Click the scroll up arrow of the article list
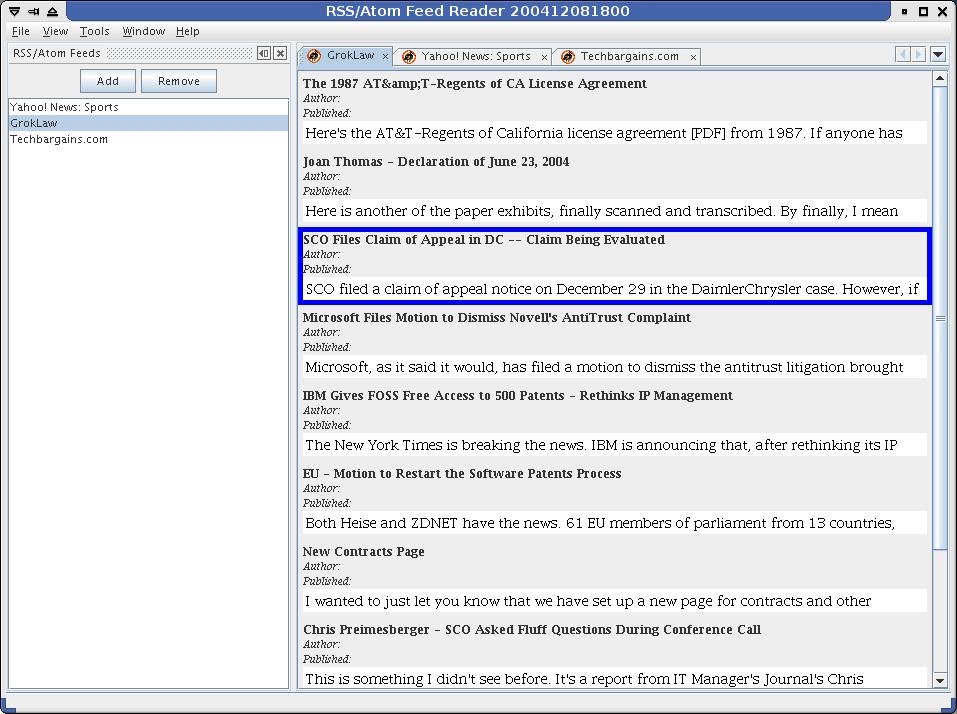957x714 pixels. point(940,79)
